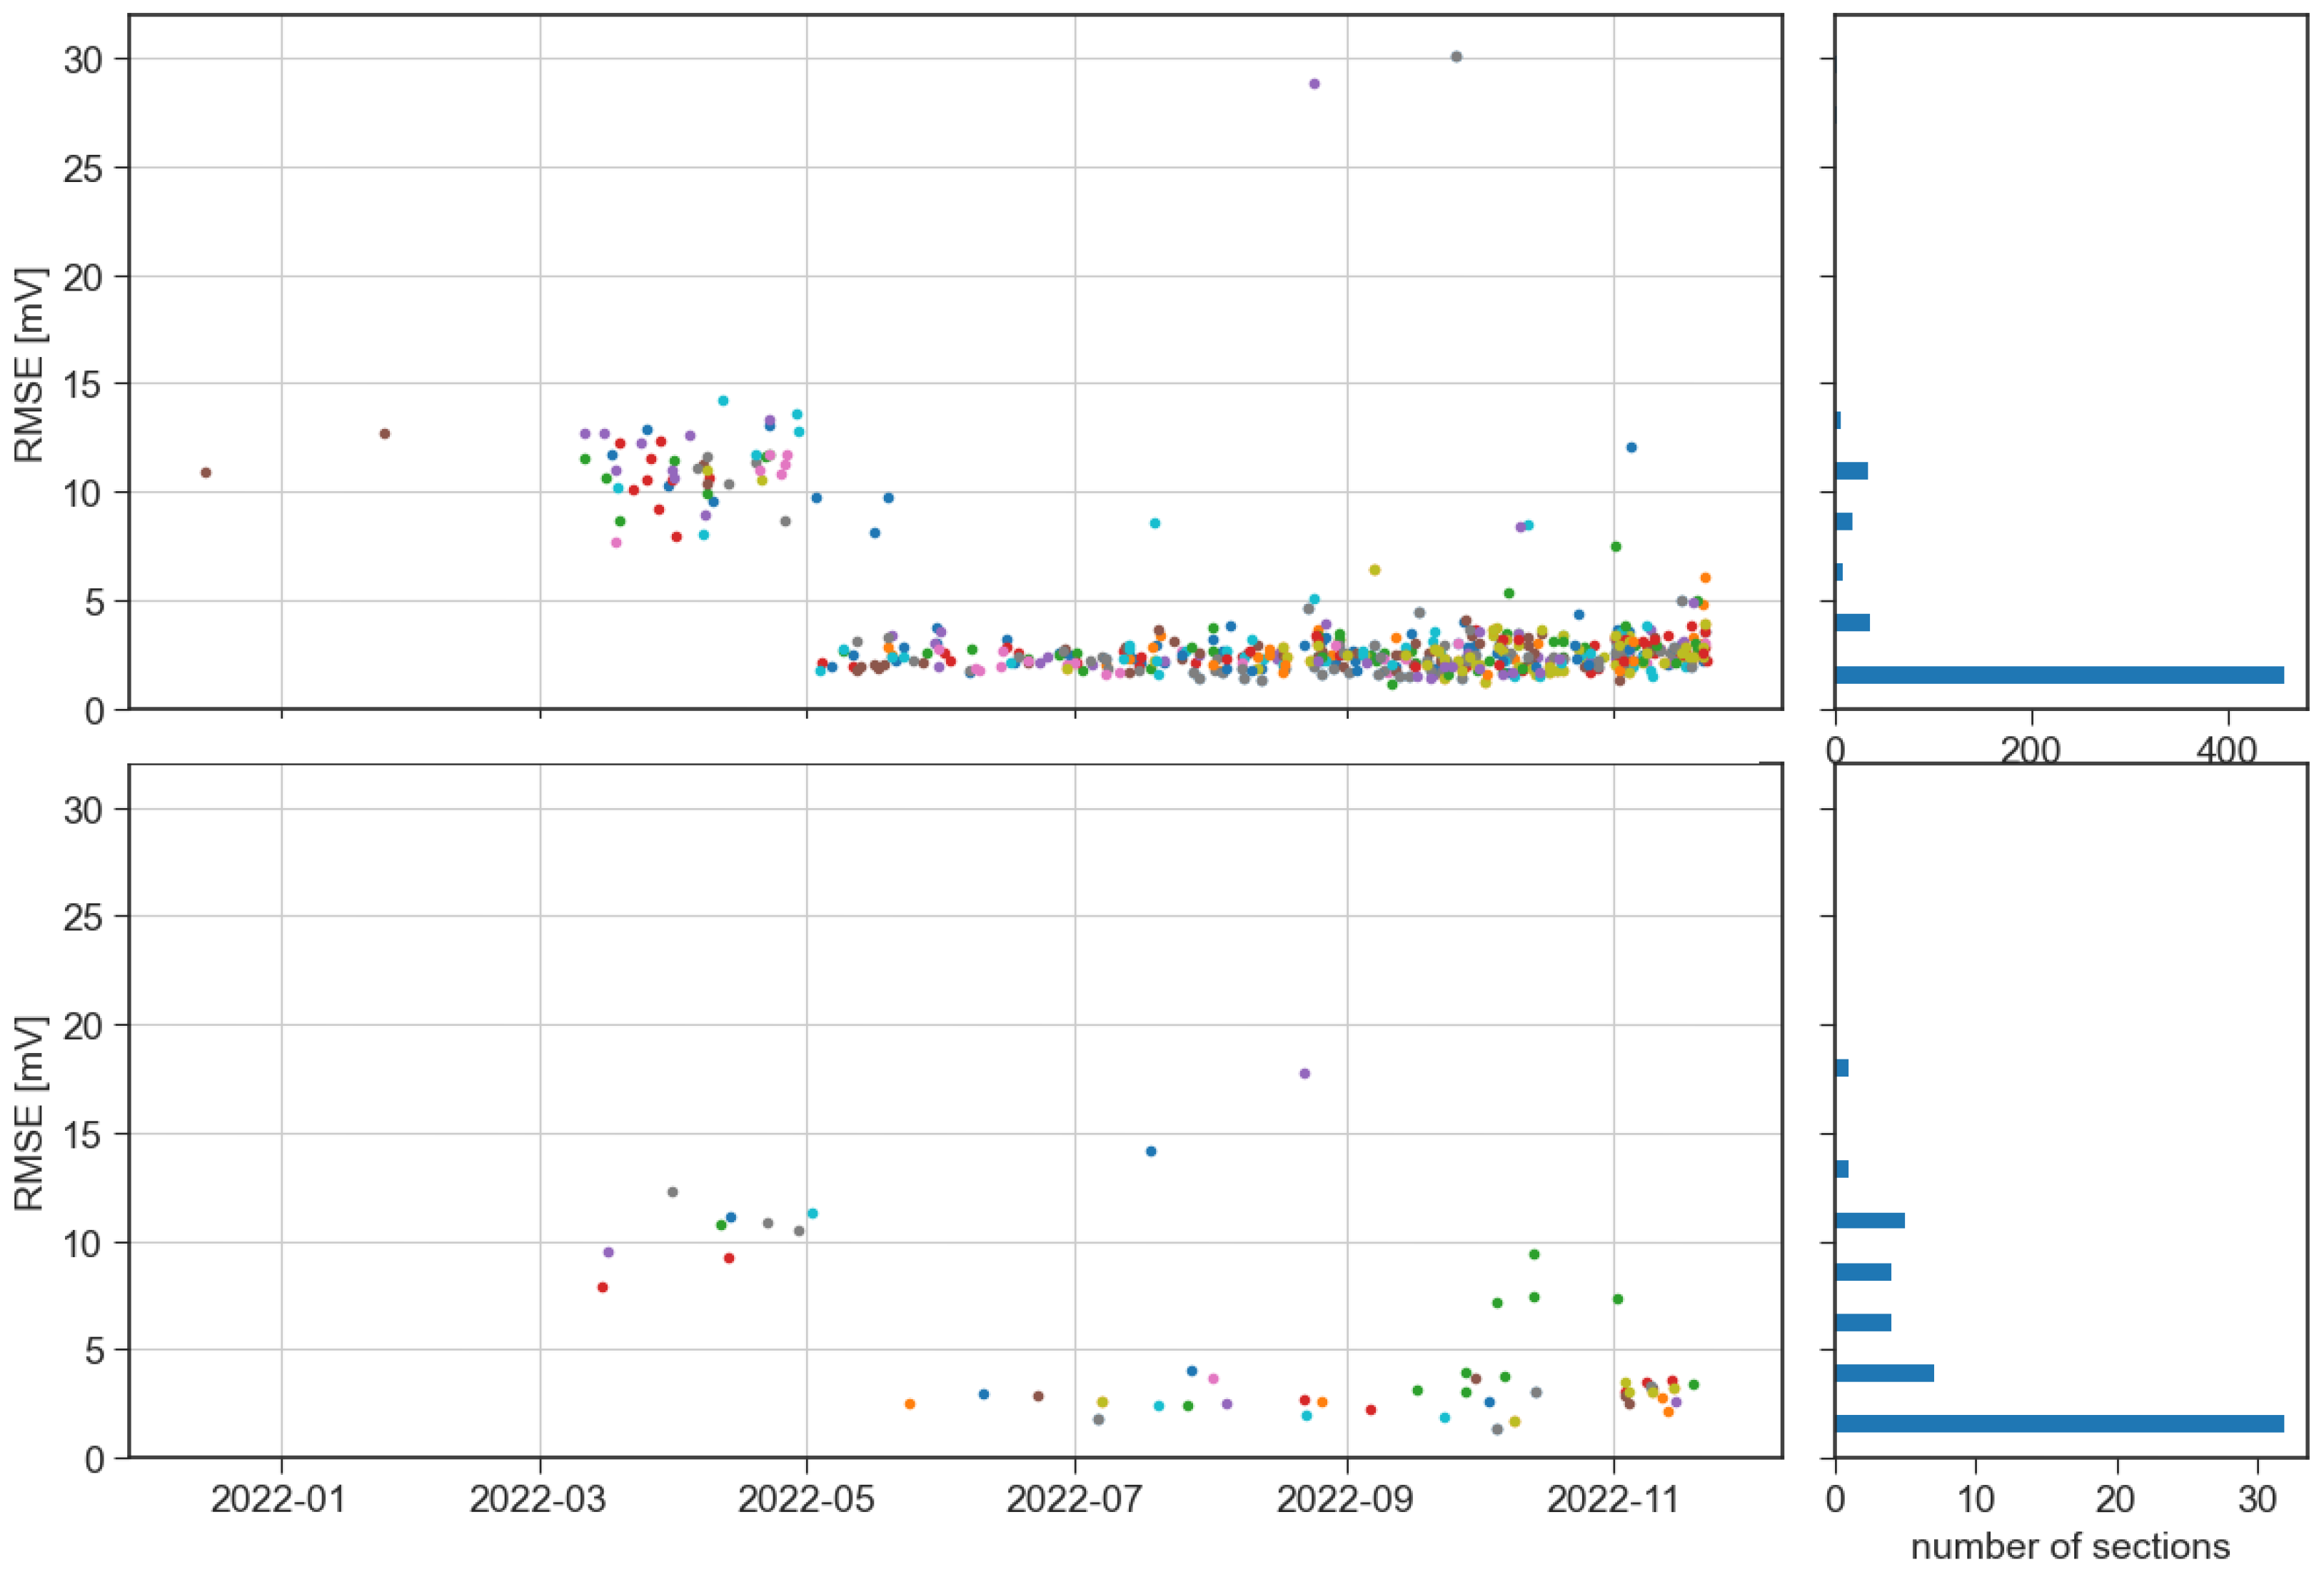Viewport: 2324px width, 1577px height.
Task: Click the red 8 mV point in bottom scatter
Action: [602, 1288]
